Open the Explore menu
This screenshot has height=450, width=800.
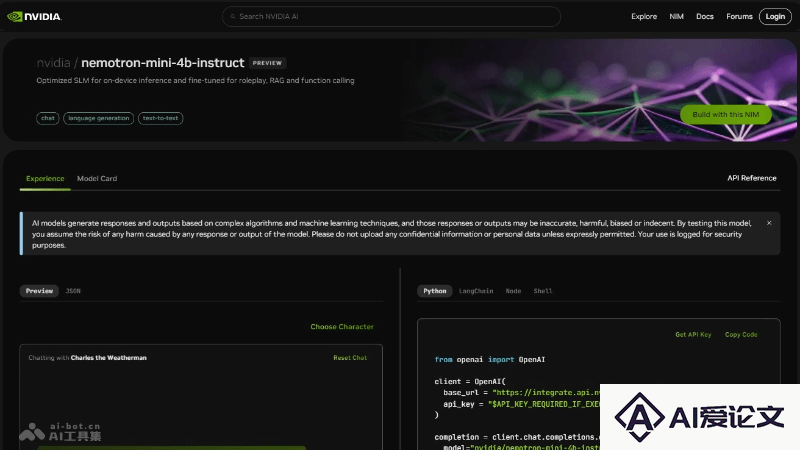[x=644, y=16]
